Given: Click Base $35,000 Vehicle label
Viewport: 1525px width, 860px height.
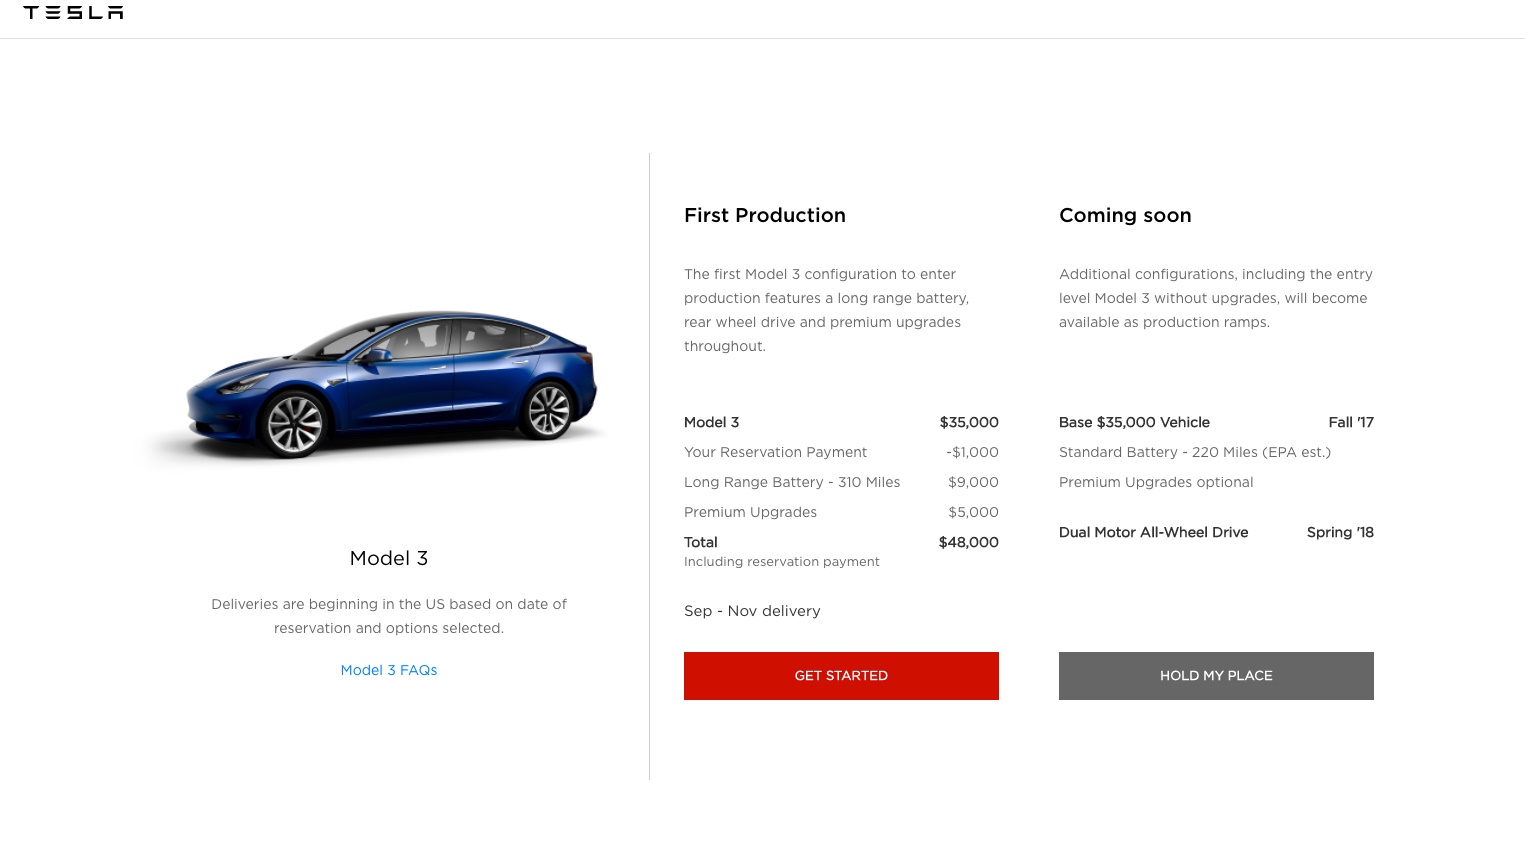Looking at the screenshot, I should pos(1133,422).
